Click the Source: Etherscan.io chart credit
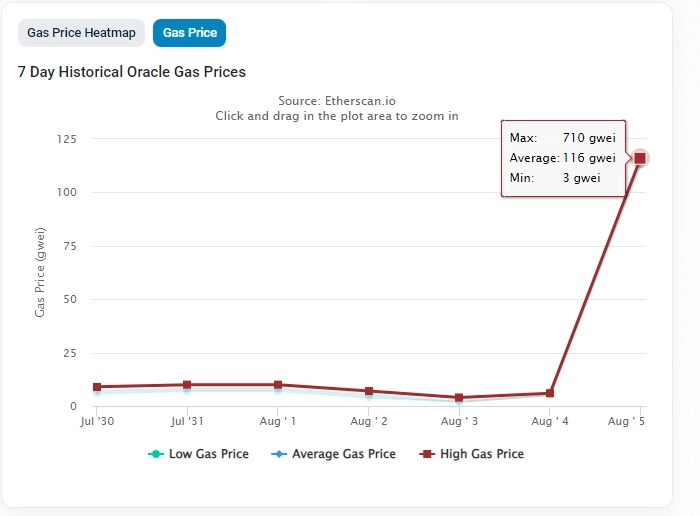This screenshot has width=700, height=516. [x=337, y=101]
